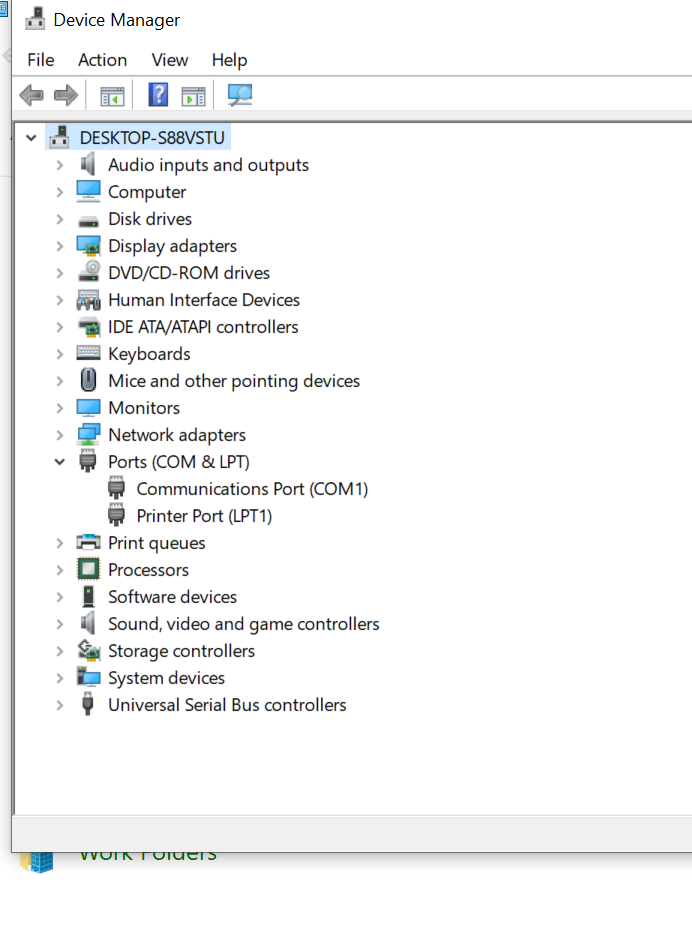
Task: Select the Processors chip icon
Action: [88, 569]
